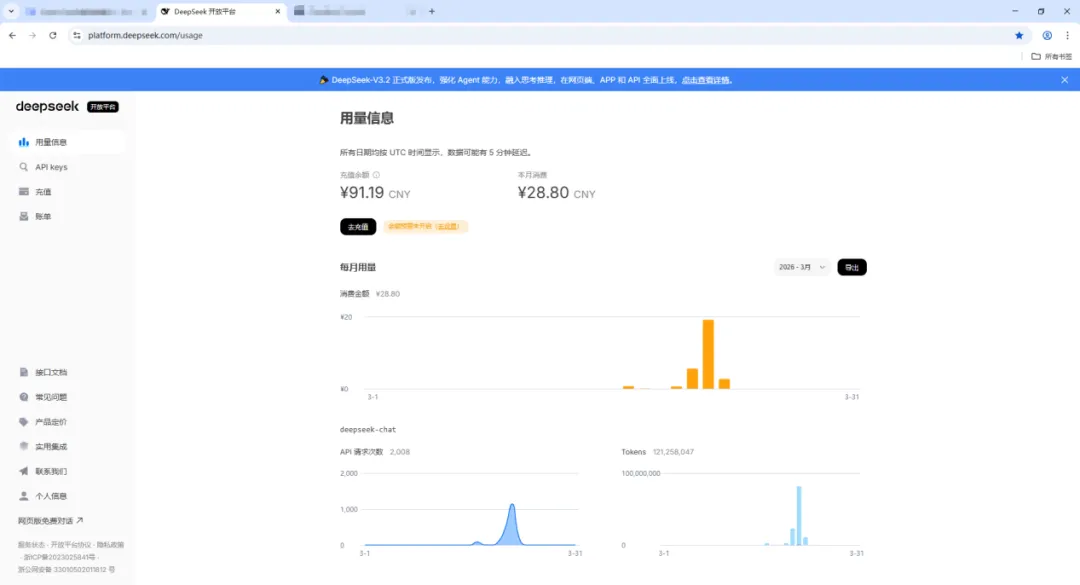Screen dimensions: 1080x585
Task: Click the API requests count 2,008
Action: pos(399,452)
